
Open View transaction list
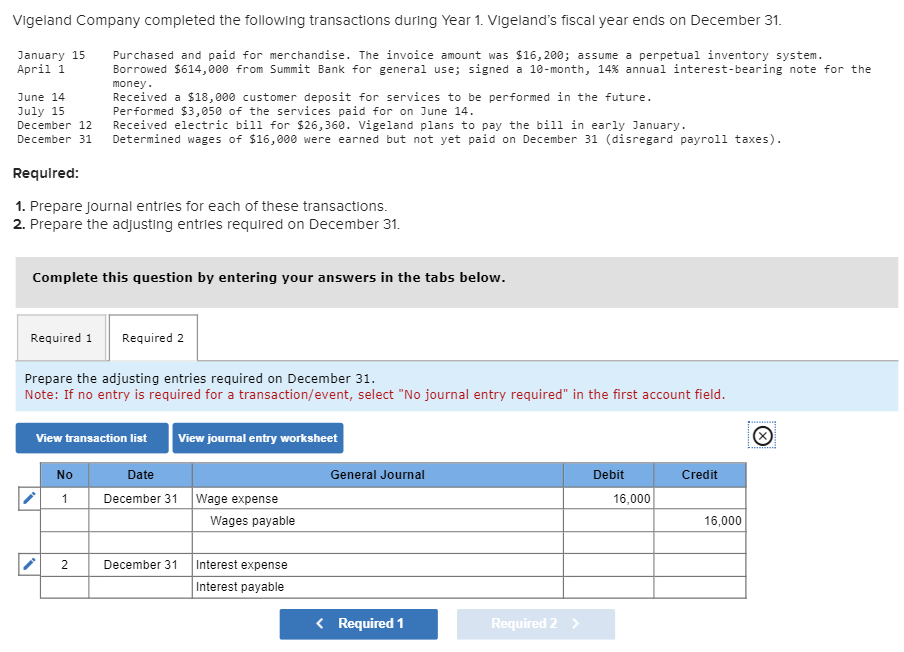click(92, 438)
